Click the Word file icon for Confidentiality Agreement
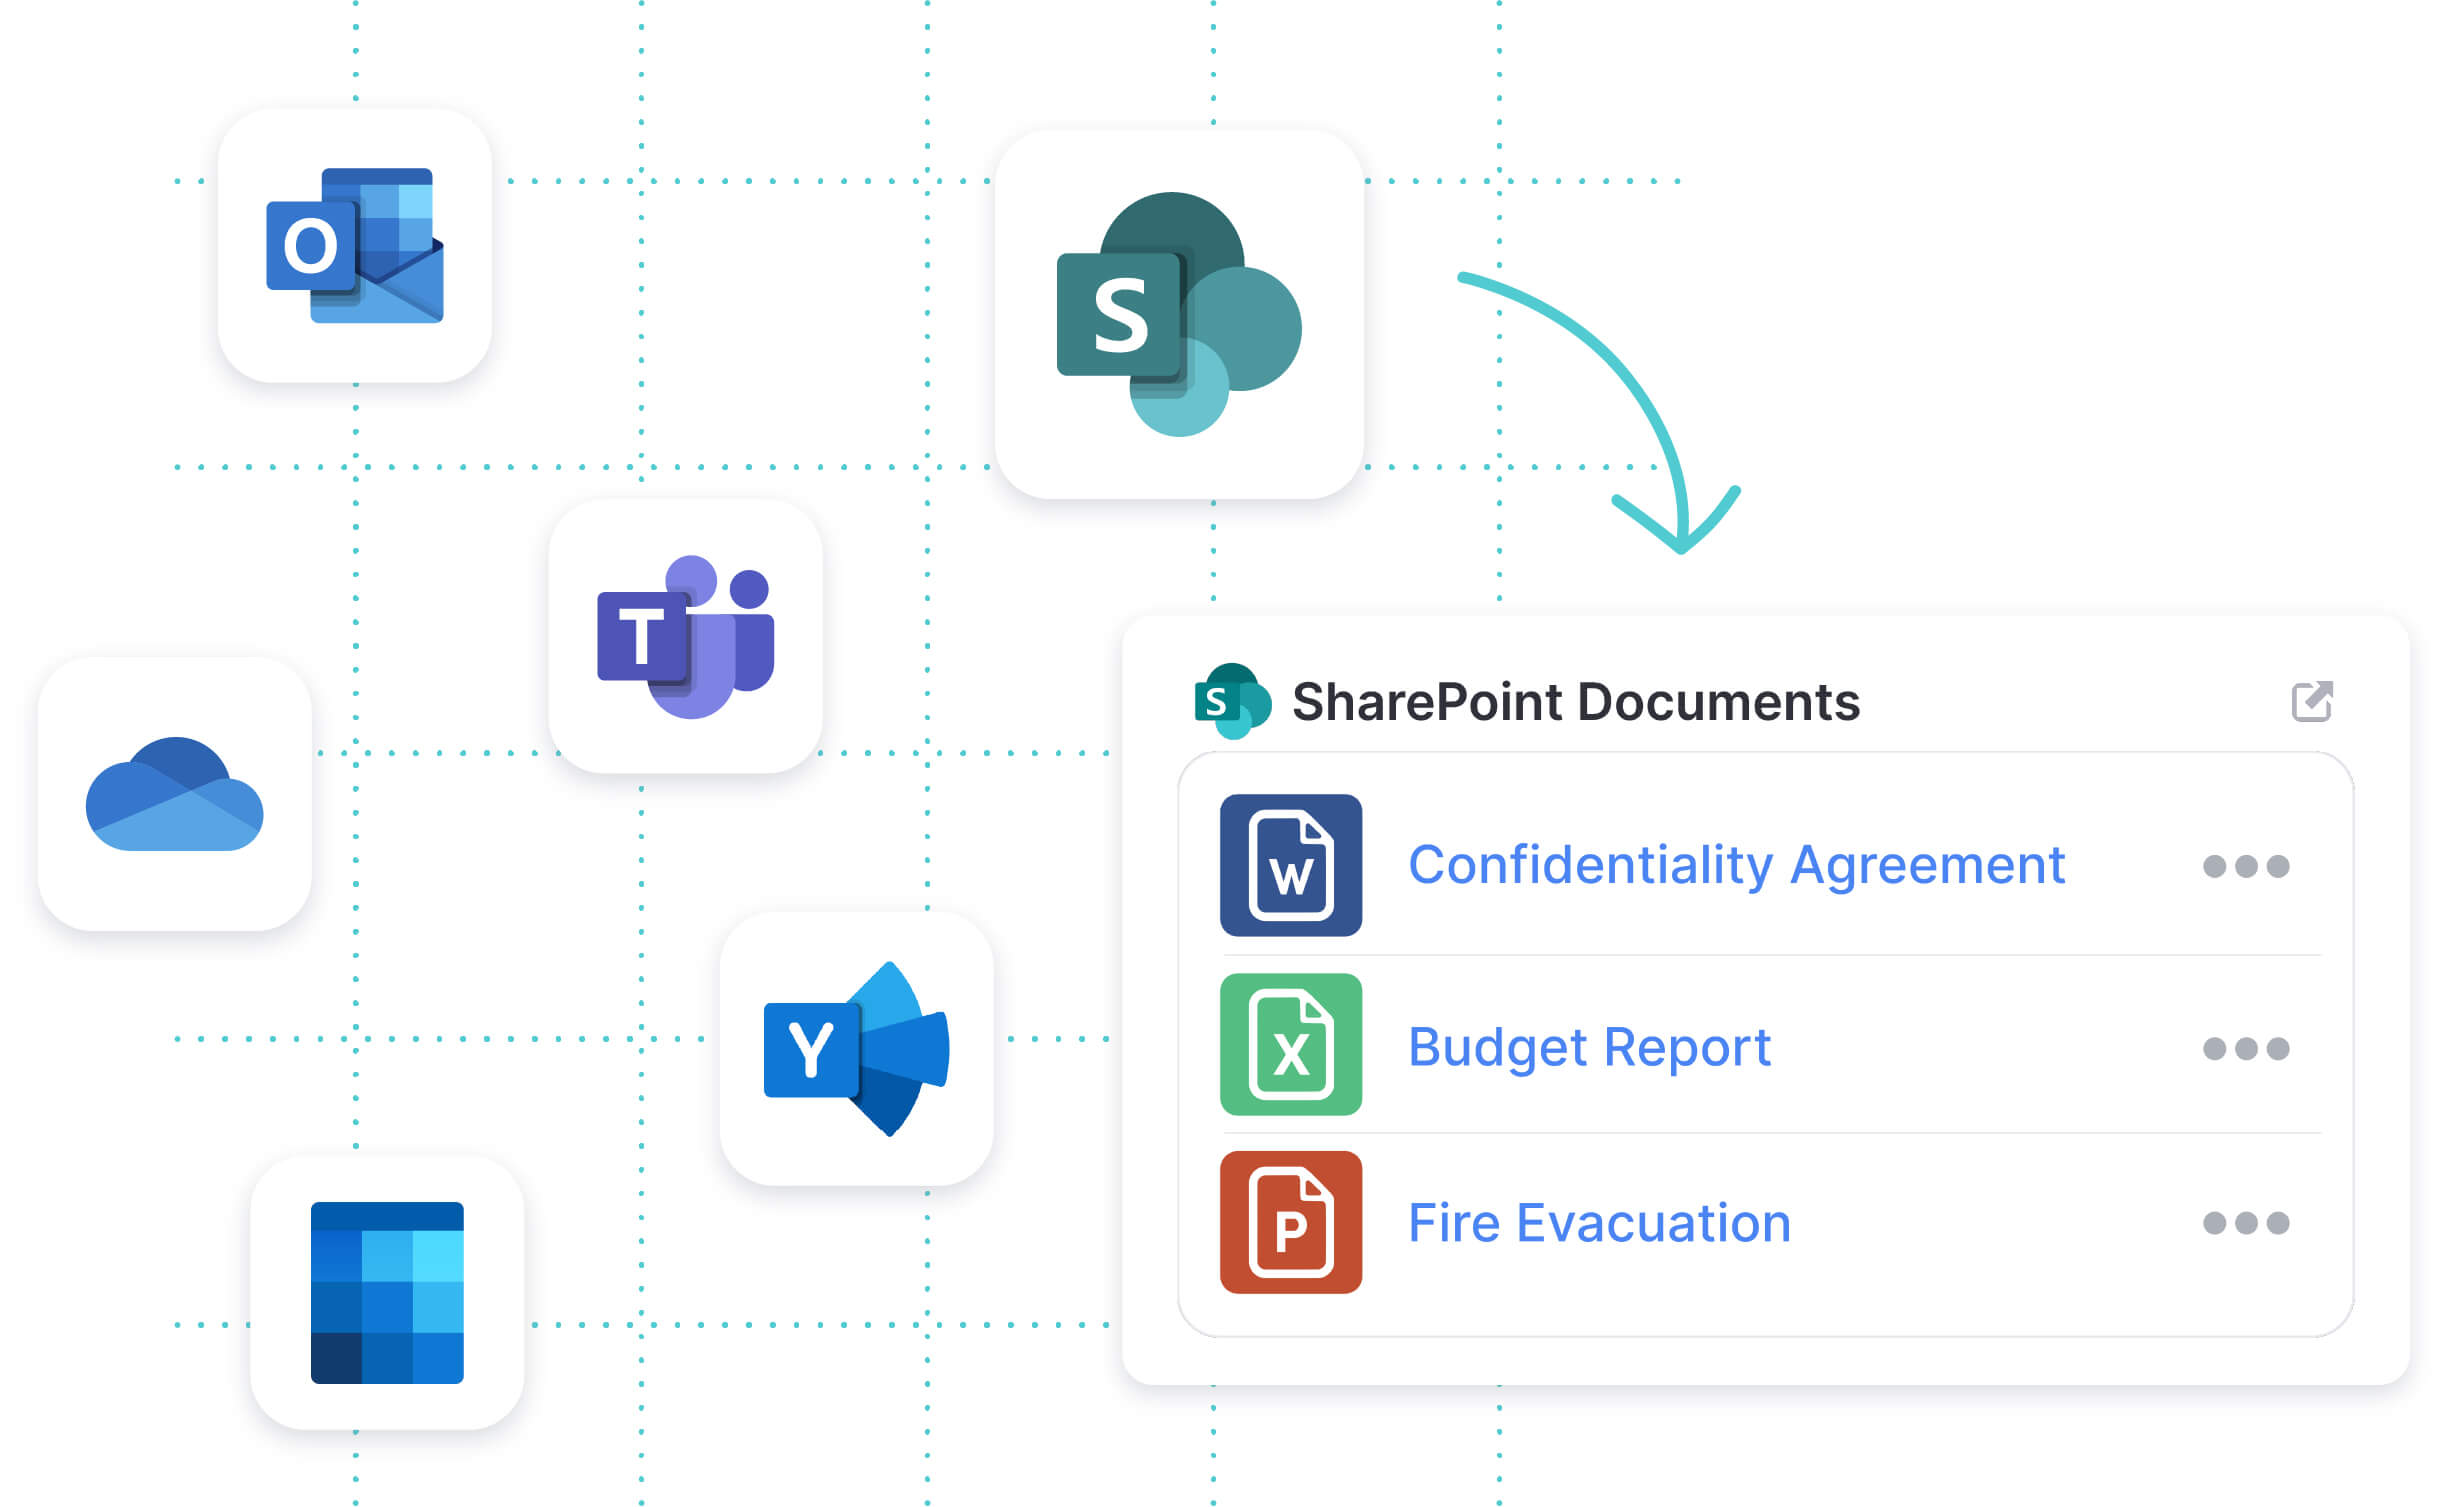The image size is (2448, 1507). [x=1290, y=865]
